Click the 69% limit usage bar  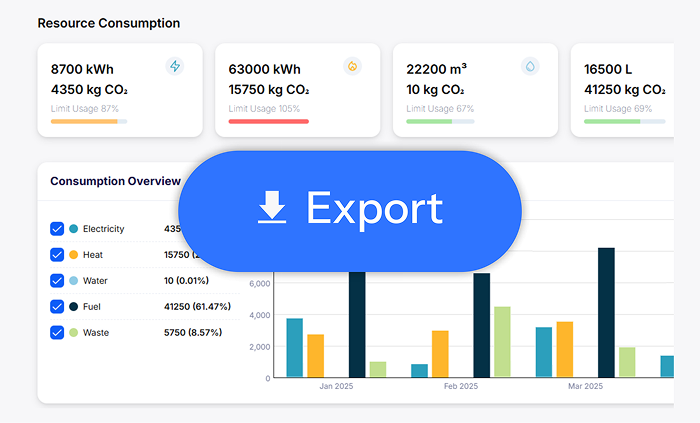[625, 121]
